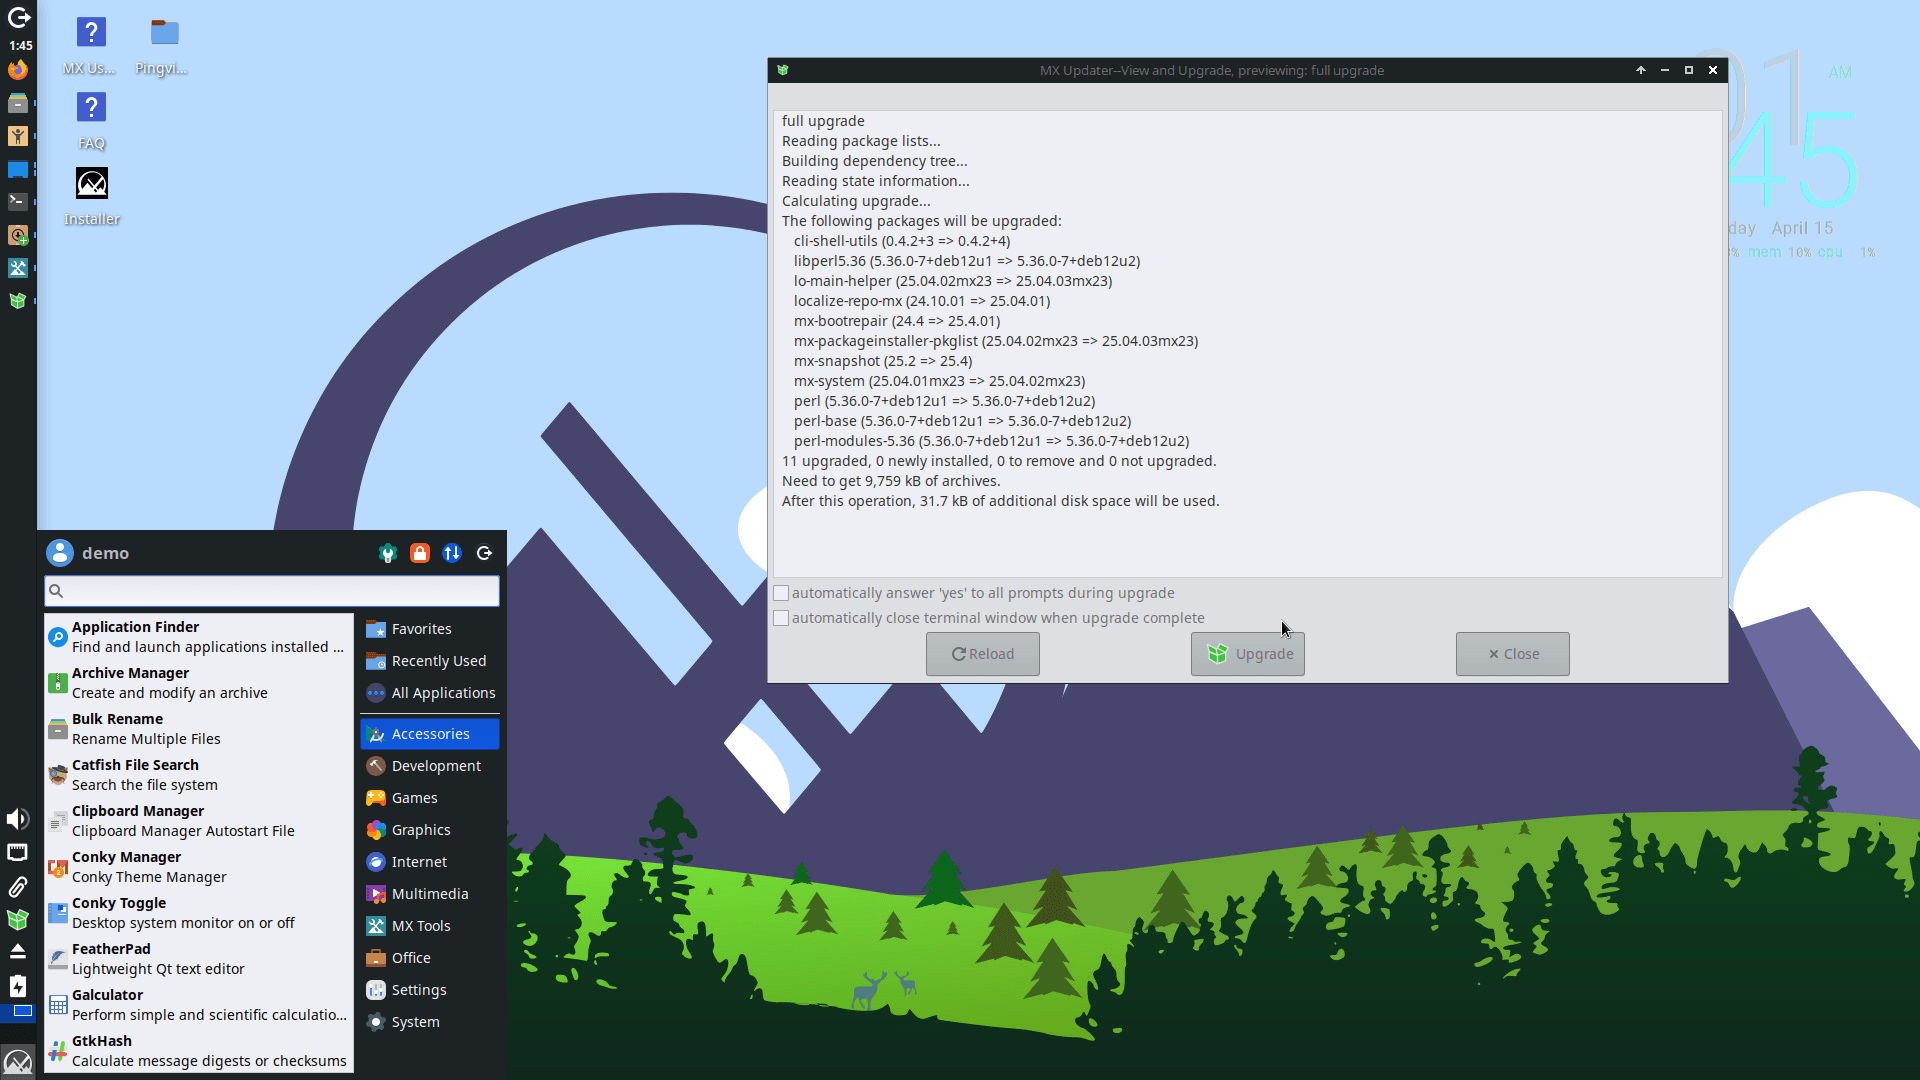The height and width of the screenshot is (1080, 1920).
Task: Click the Reload button in MX Updater
Action: pyautogui.click(x=982, y=654)
